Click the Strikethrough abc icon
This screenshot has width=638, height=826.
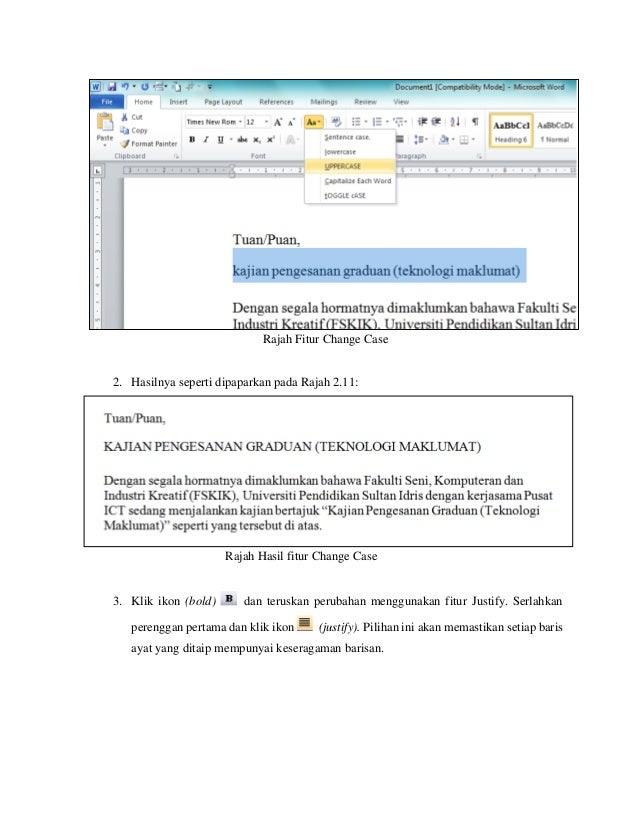click(x=242, y=140)
